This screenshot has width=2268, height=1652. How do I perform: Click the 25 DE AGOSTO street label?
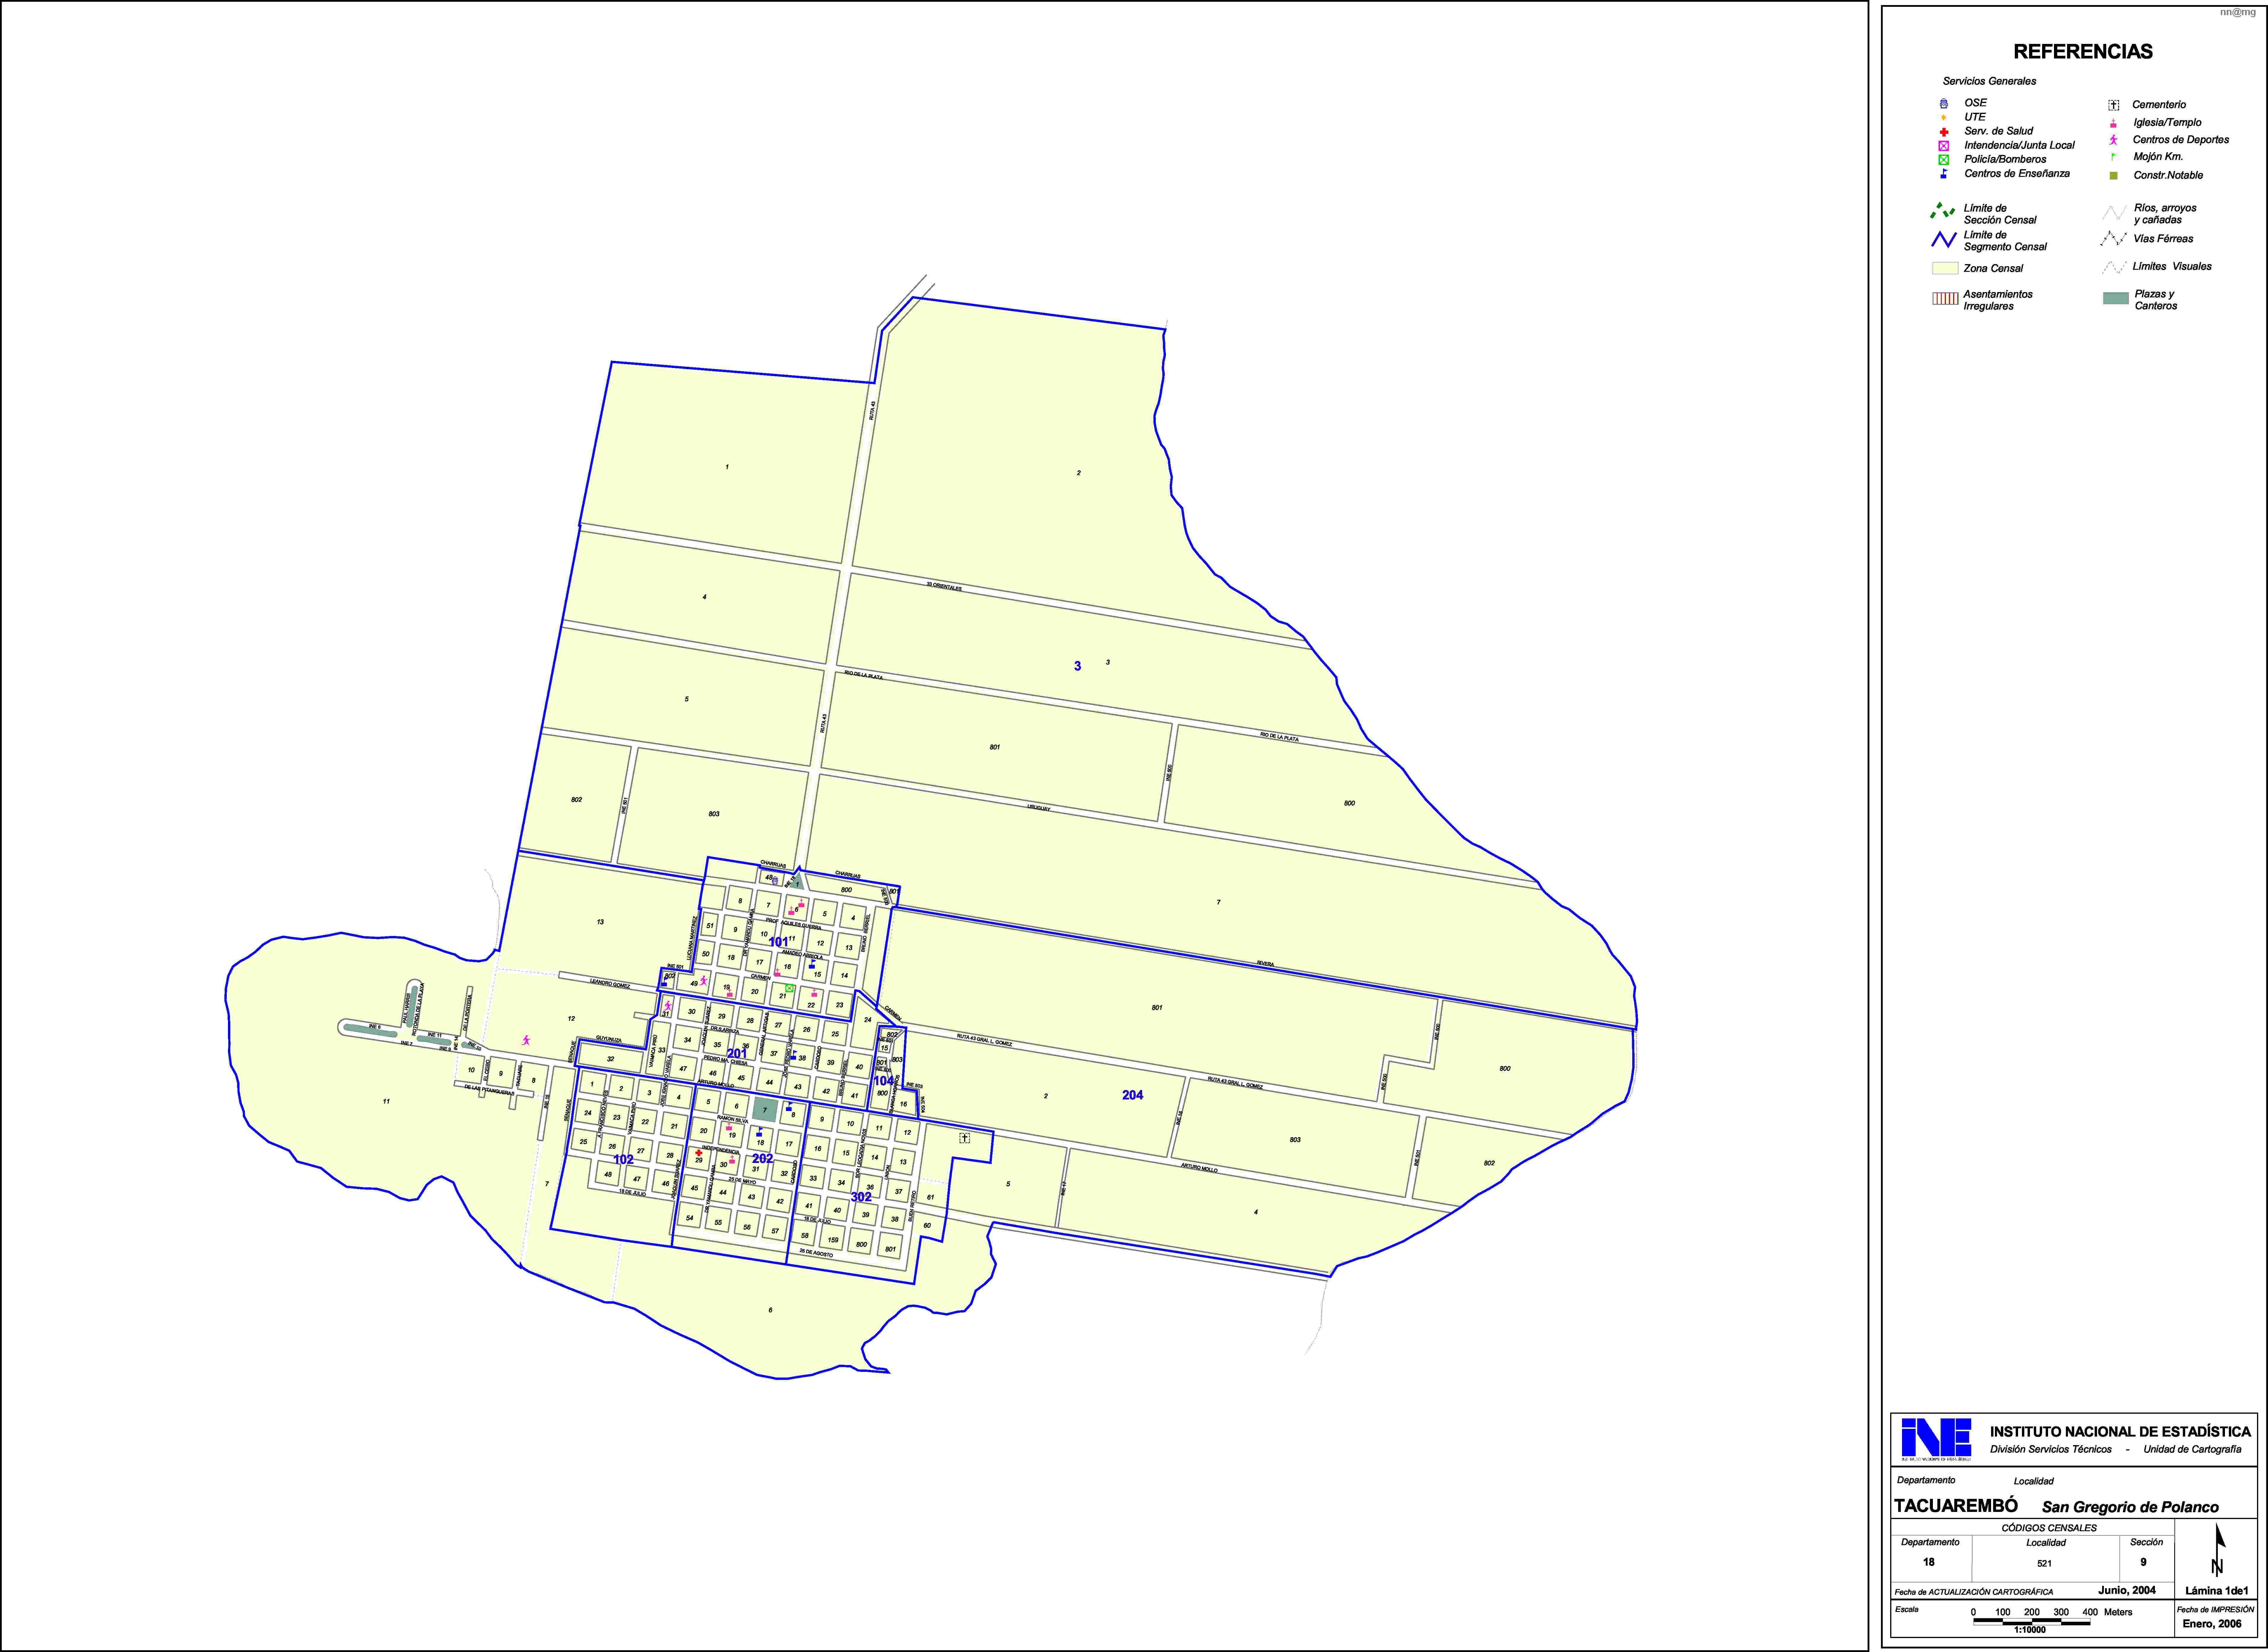coord(816,1253)
